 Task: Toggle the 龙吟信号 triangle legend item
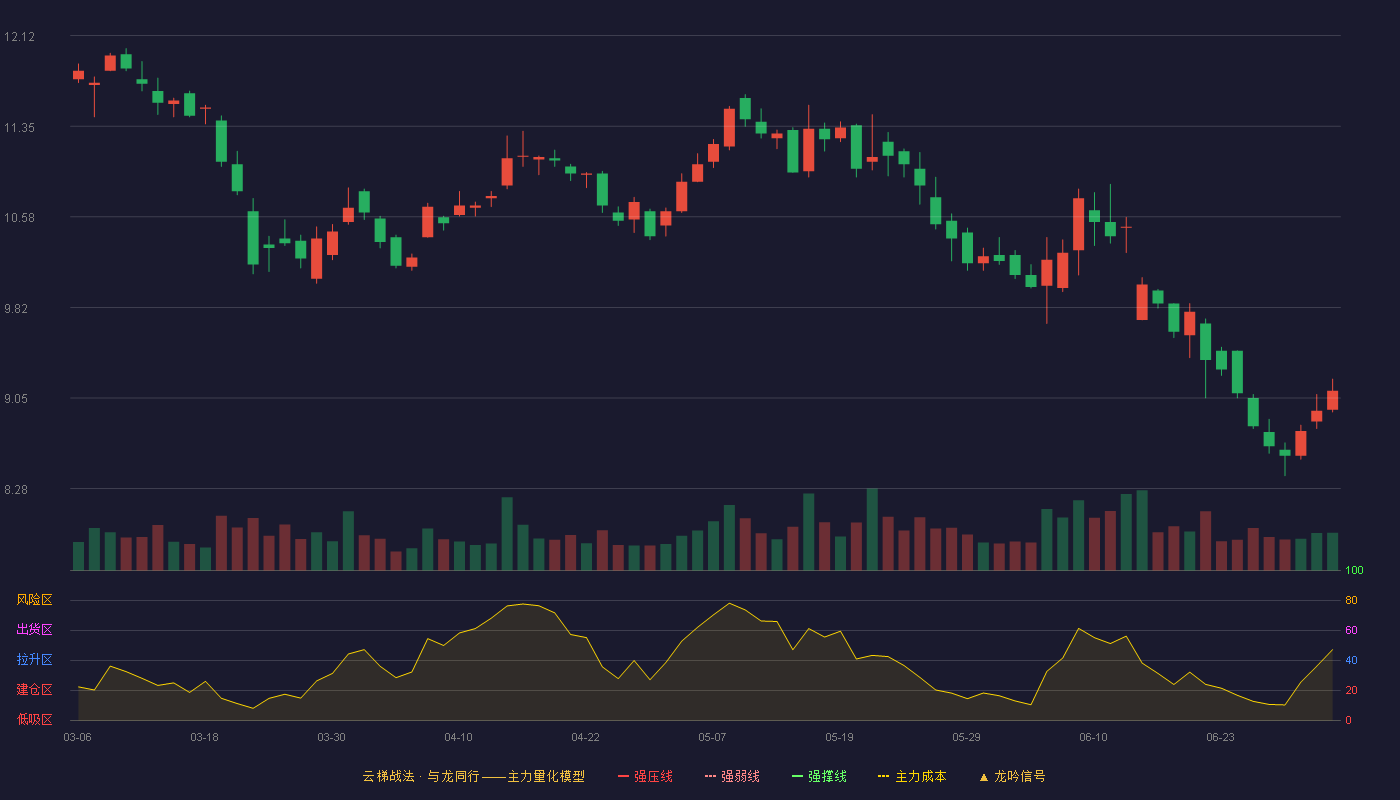click(x=1012, y=776)
